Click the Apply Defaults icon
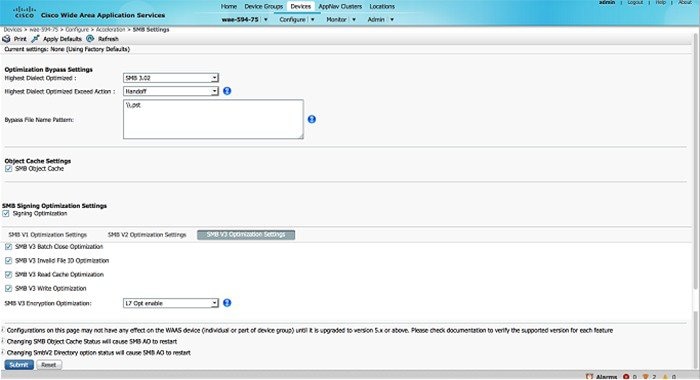This screenshot has width=700, height=380. pyautogui.click(x=35, y=39)
